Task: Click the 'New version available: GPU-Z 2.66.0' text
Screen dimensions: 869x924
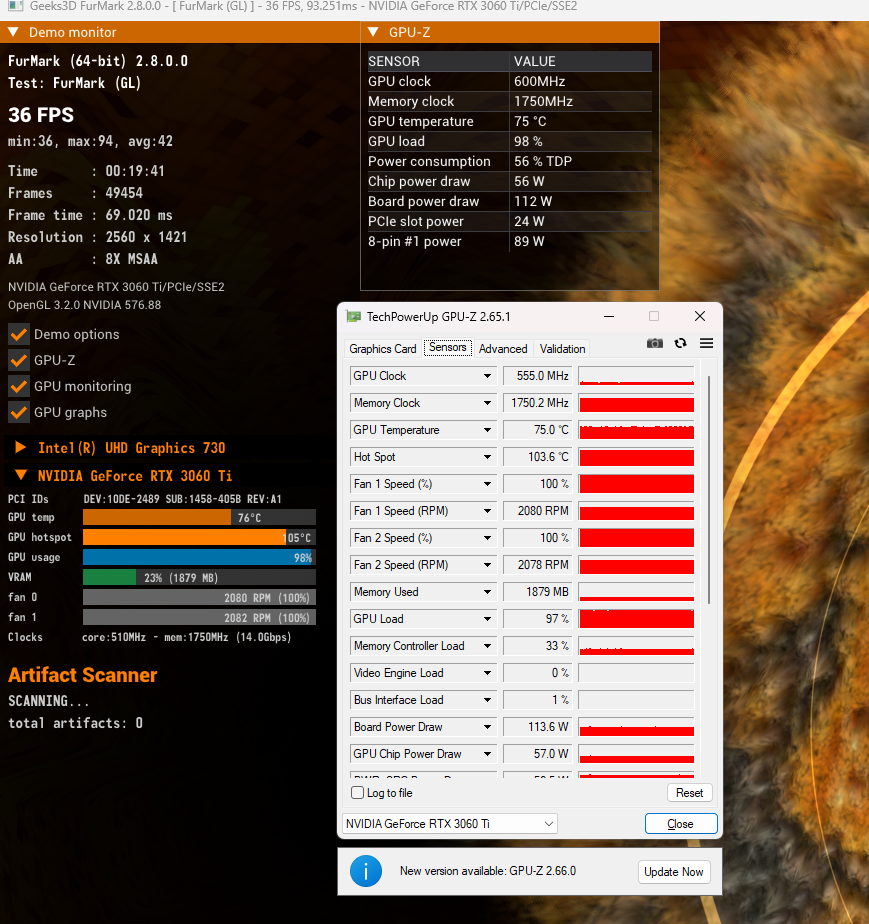Action: point(488,871)
